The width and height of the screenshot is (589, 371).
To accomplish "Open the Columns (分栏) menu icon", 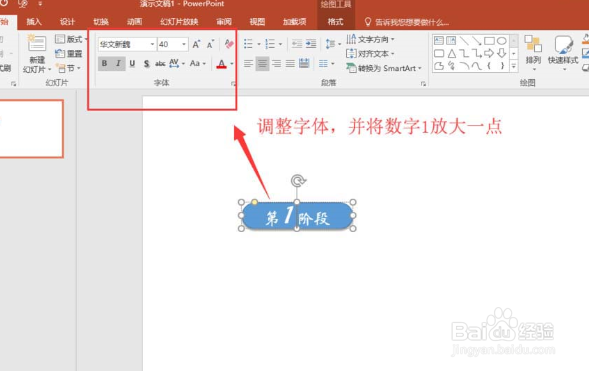I will (x=326, y=63).
